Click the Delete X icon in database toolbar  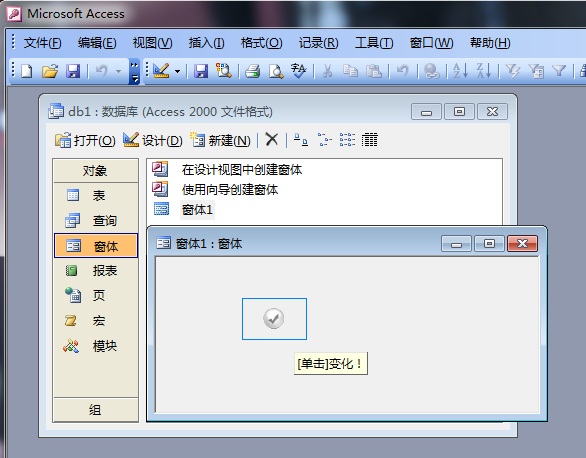tap(272, 140)
